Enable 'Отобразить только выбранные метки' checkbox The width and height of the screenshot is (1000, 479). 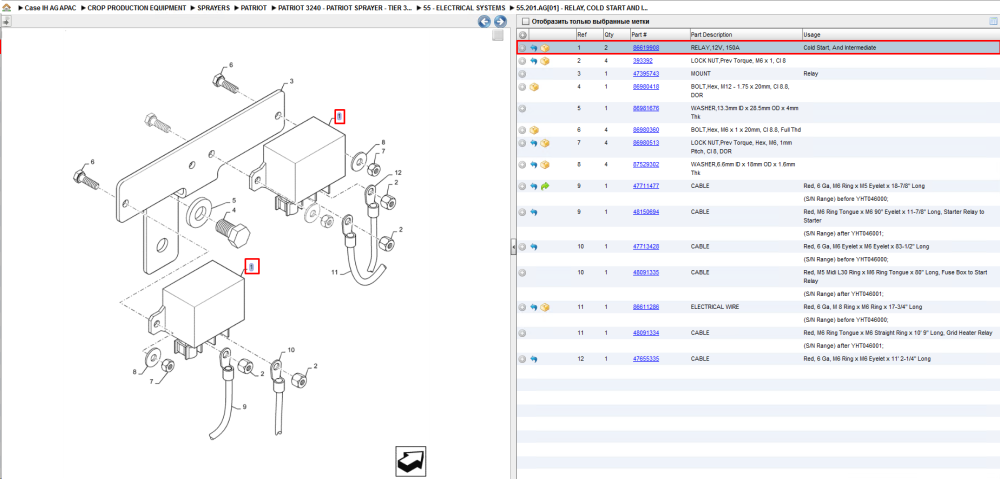526,22
